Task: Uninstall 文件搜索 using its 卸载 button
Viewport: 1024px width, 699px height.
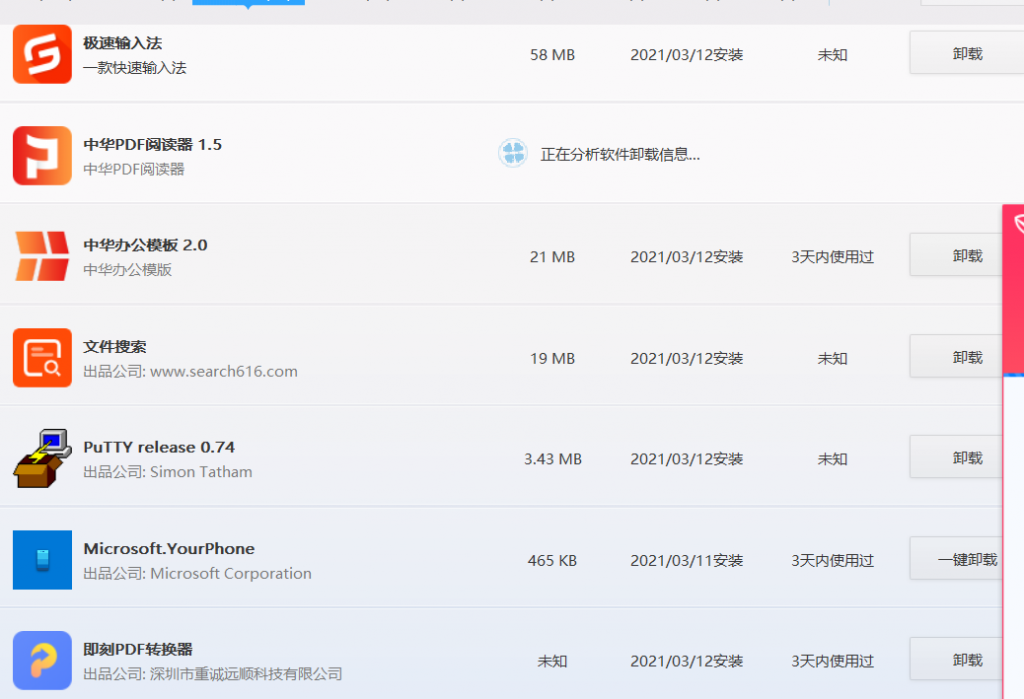Action: tap(966, 357)
